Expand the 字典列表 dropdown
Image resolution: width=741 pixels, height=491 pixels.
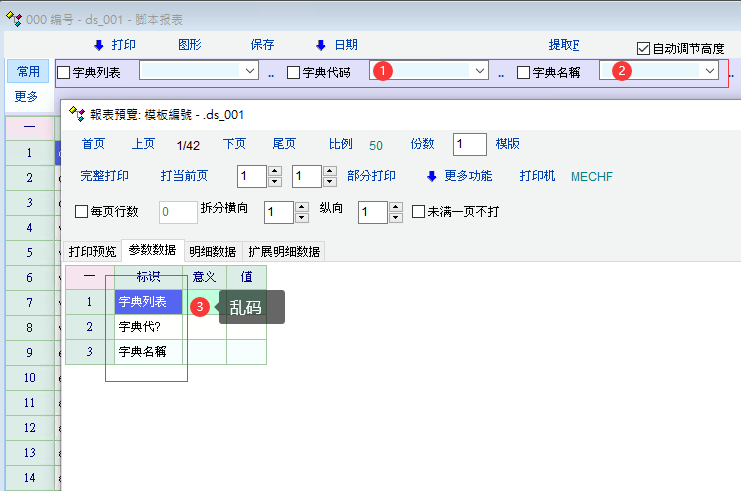pyautogui.click(x=250, y=71)
